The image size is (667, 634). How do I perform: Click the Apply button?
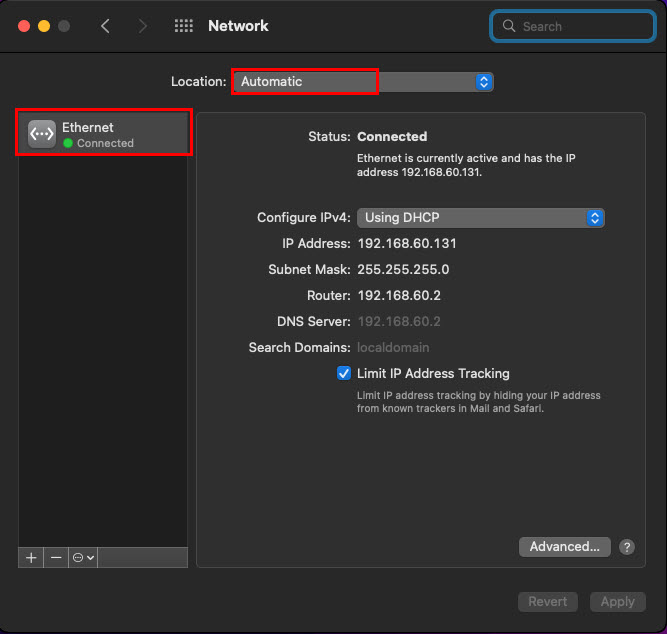pyautogui.click(x=618, y=602)
